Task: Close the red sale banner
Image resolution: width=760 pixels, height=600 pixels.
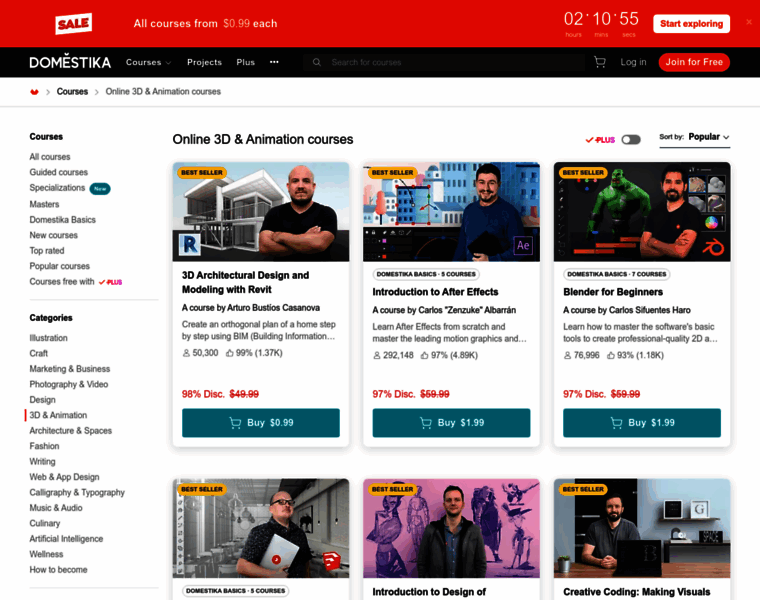Action: click(x=748, y=22)
